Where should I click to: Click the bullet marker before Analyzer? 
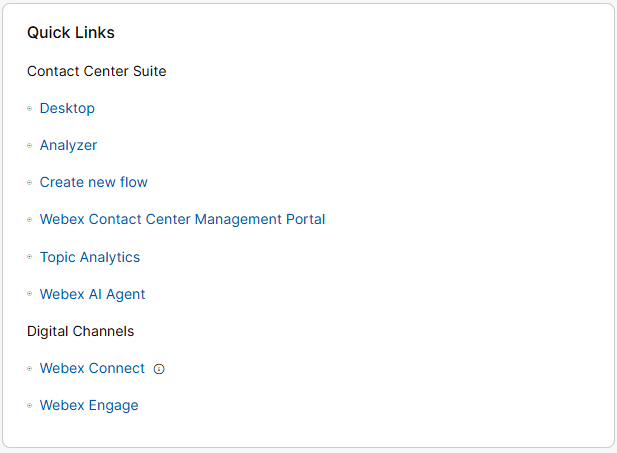click(x=30, y=146)
